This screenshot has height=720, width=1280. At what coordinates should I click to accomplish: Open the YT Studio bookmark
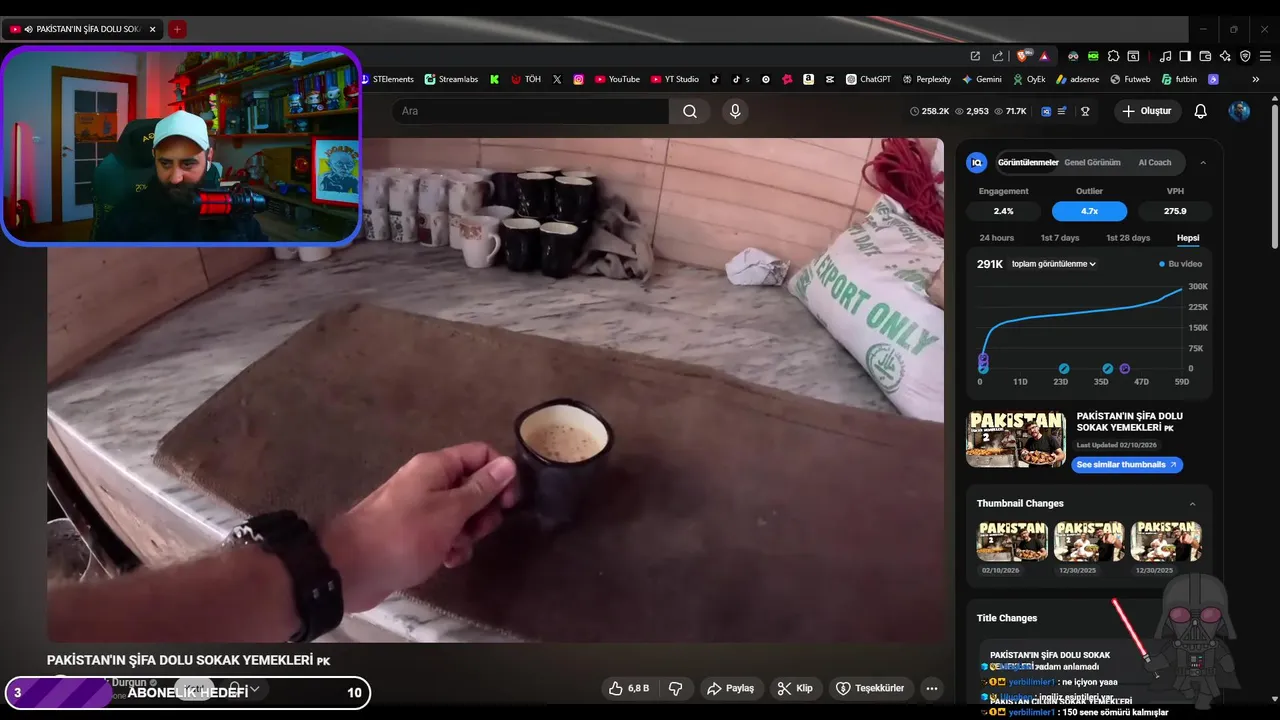(x=675, y=79)
